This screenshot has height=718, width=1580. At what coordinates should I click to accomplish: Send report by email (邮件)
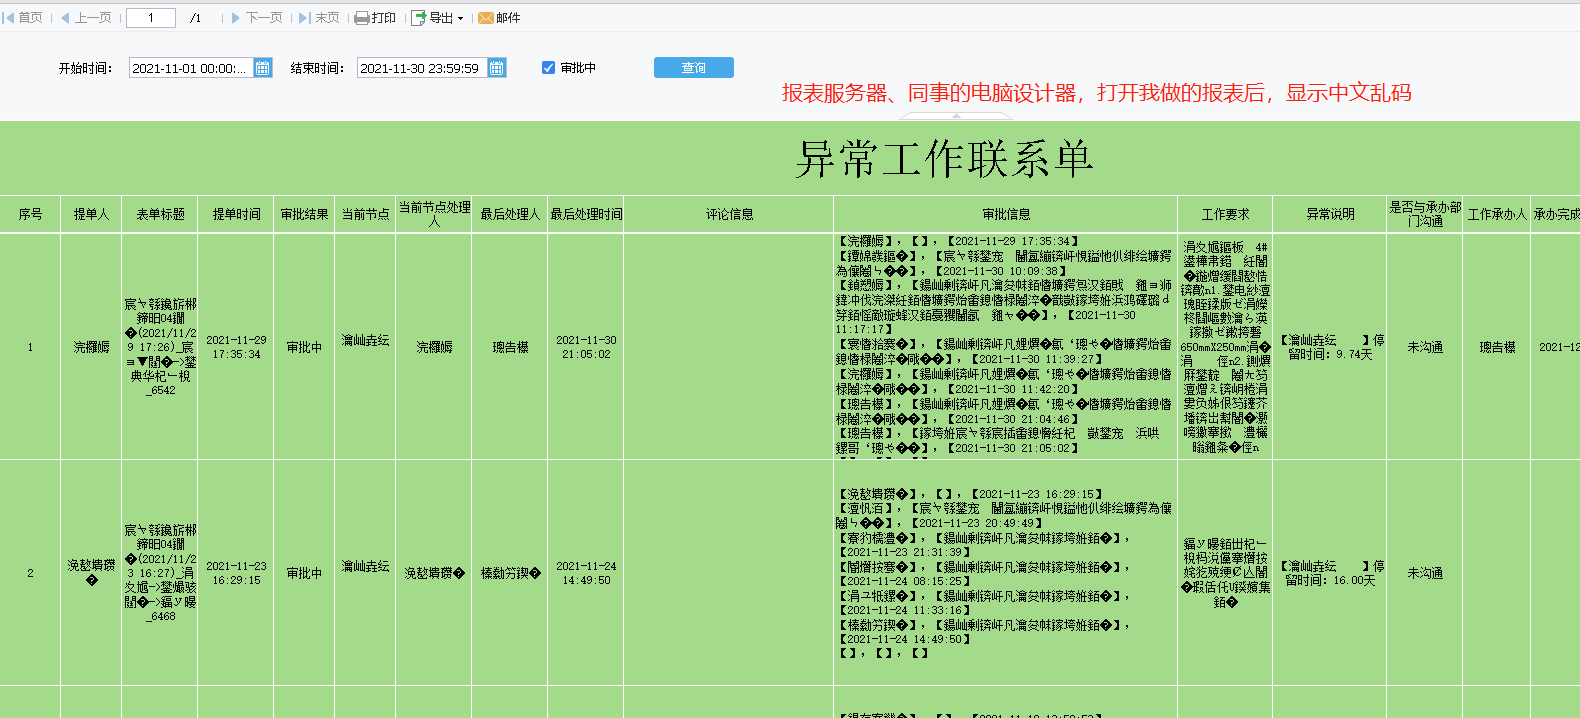(x=499, y=18)
